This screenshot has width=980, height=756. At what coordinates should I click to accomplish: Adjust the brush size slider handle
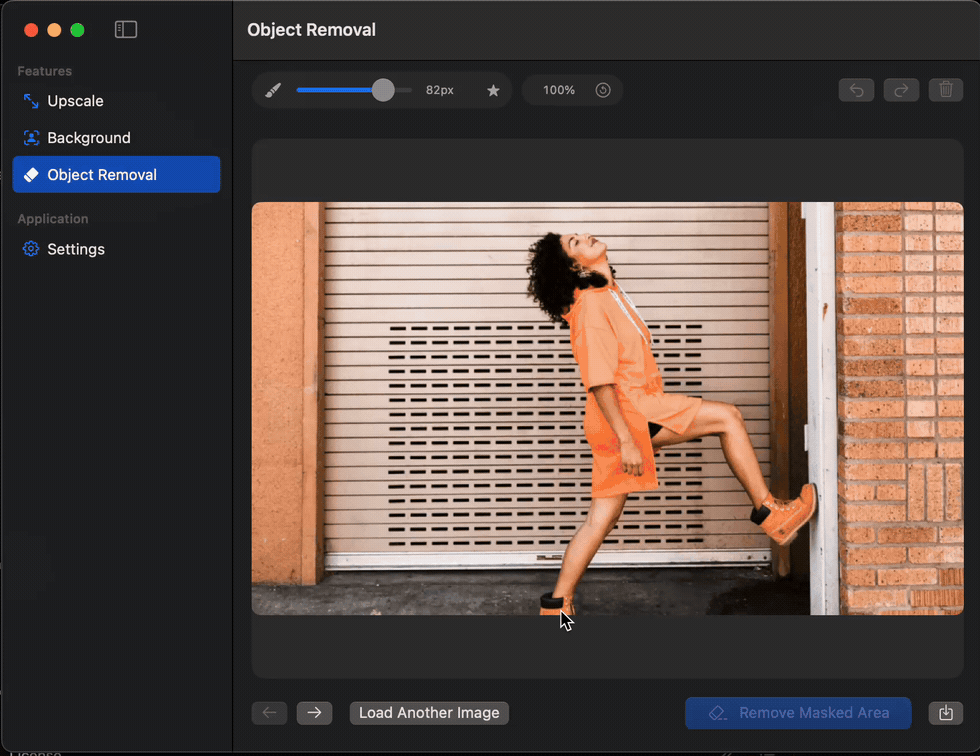tap(383, 90)
